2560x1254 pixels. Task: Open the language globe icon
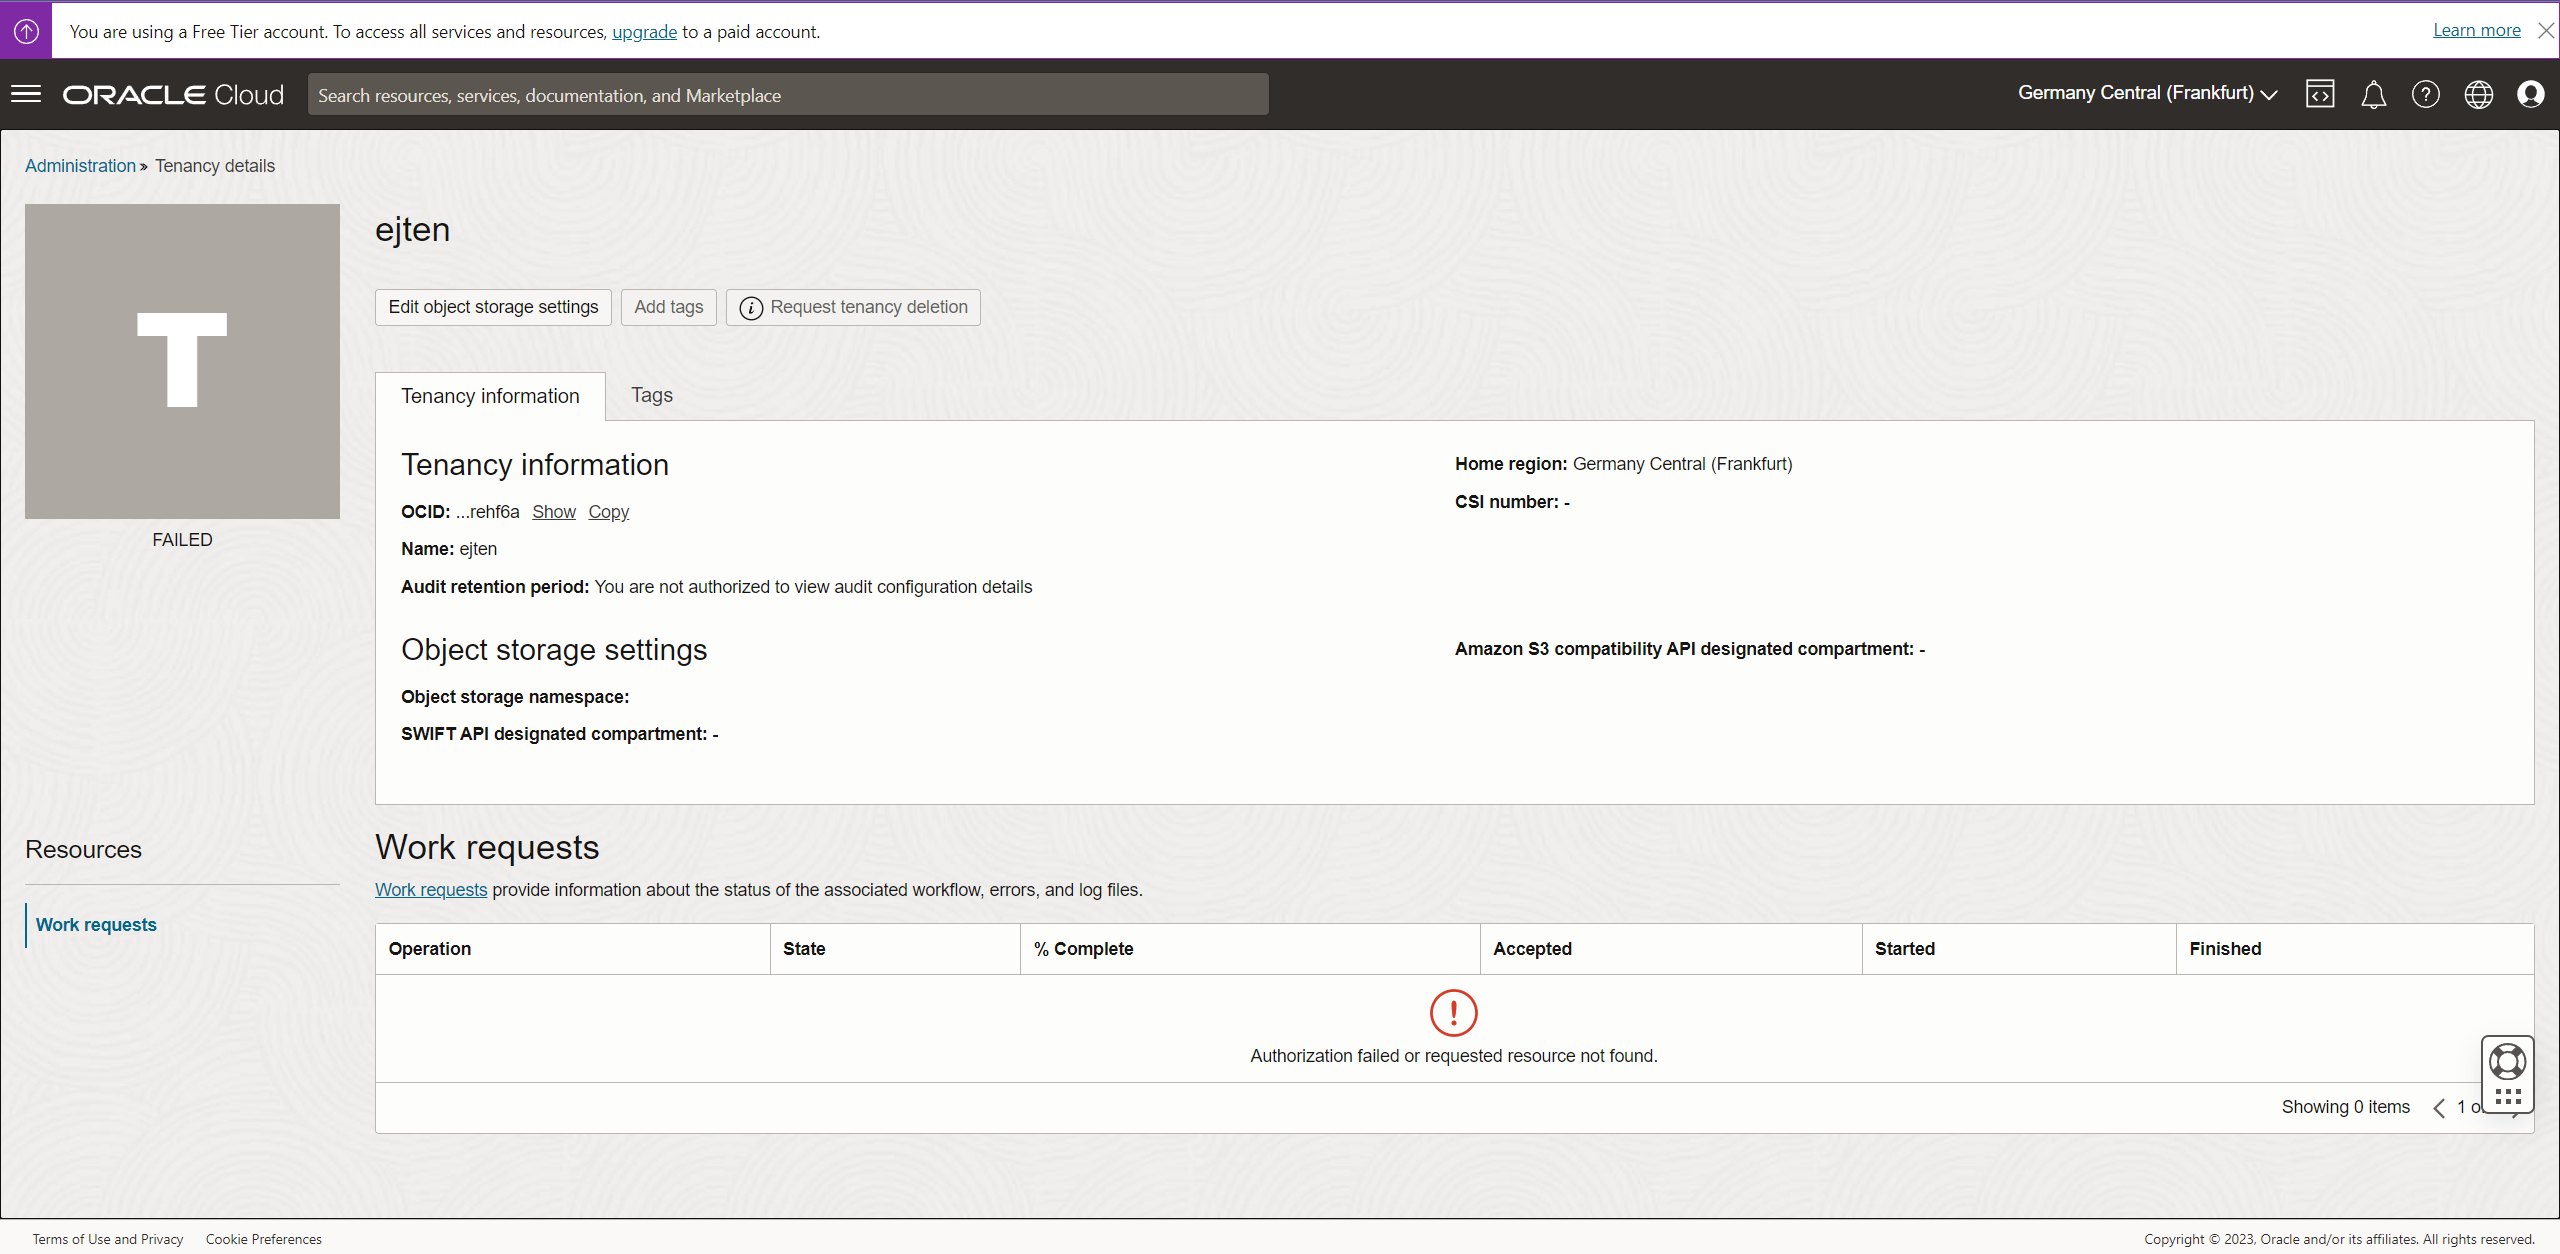(x=2478, y=95)
